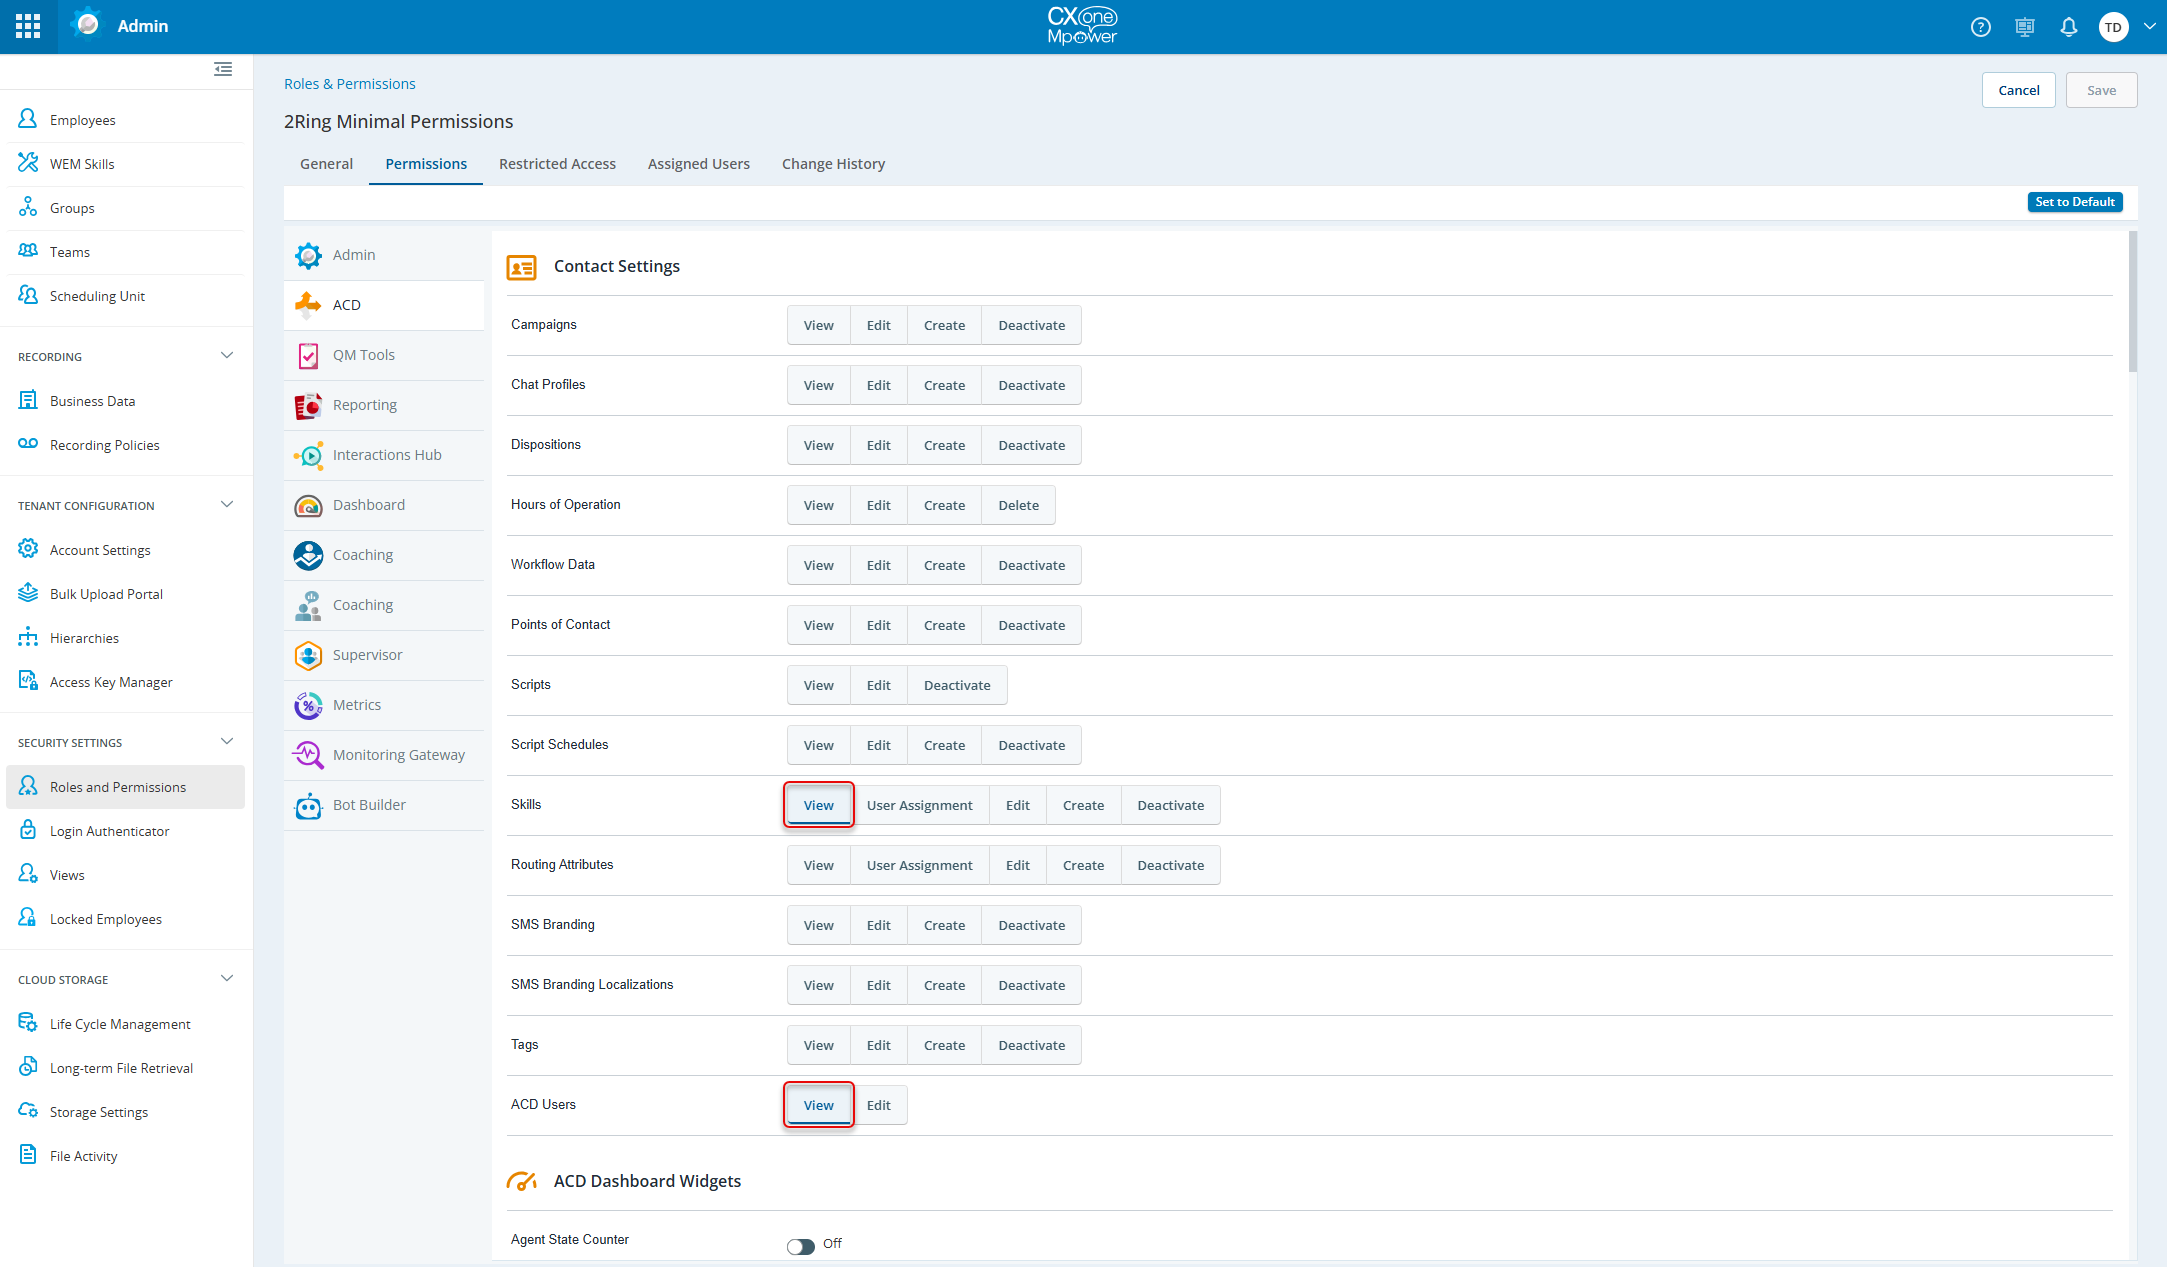Open the Interactions Hub category icon
Image resolution: width=2167 pixels, height=1267 pixels.
(x=308, y=455)
